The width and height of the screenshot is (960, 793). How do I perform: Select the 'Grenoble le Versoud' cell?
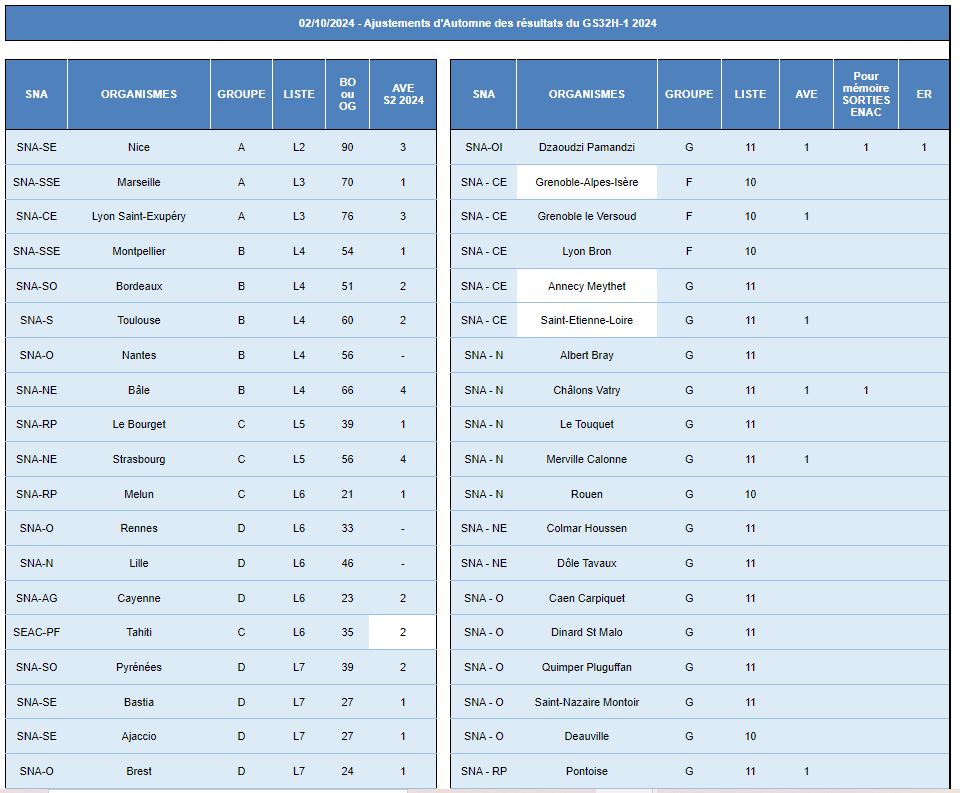tap(587, 216)
